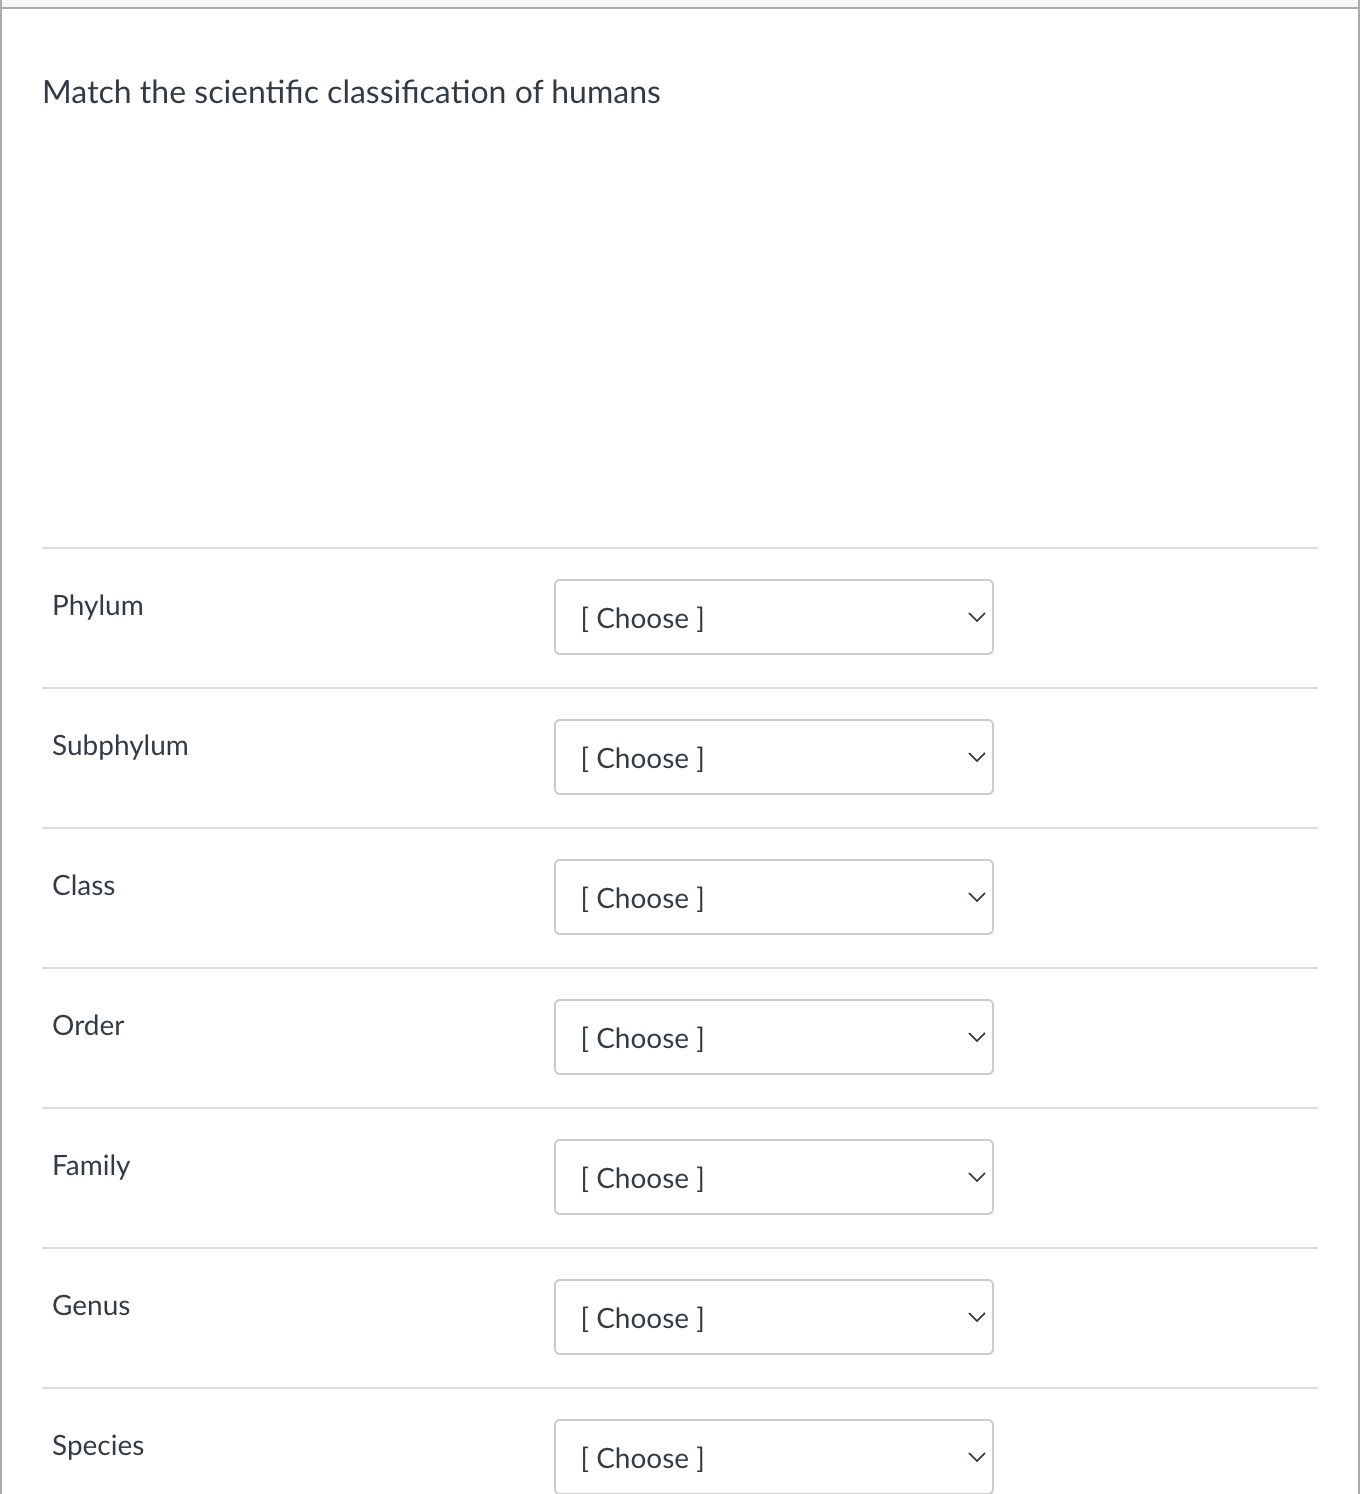Click the Subphylum row label
This screenshot has width=1364, height=1494.
pyautogui.click(x=120, y=745)
